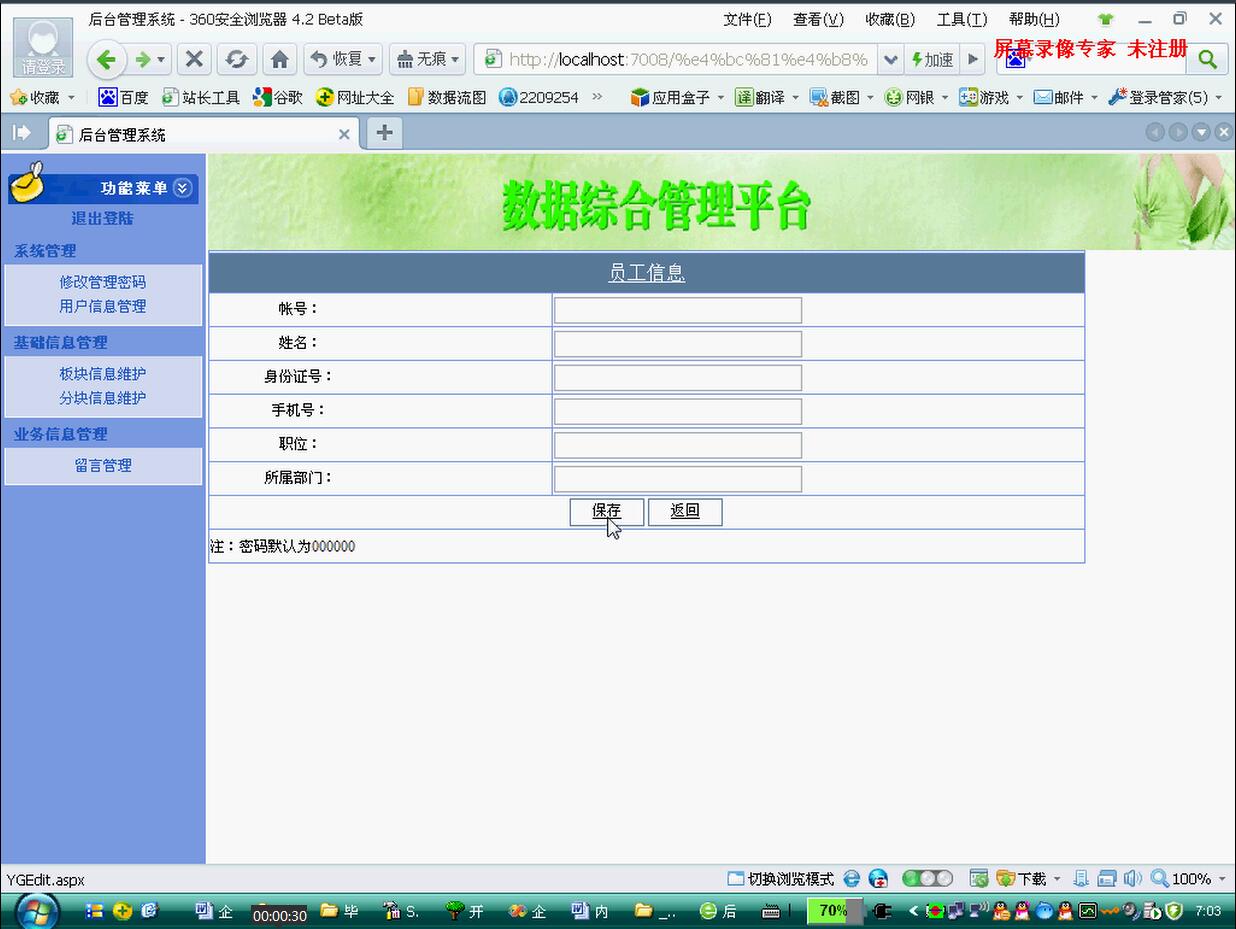Click the zoom magnifier showing 100%

tap(1160, 879)
